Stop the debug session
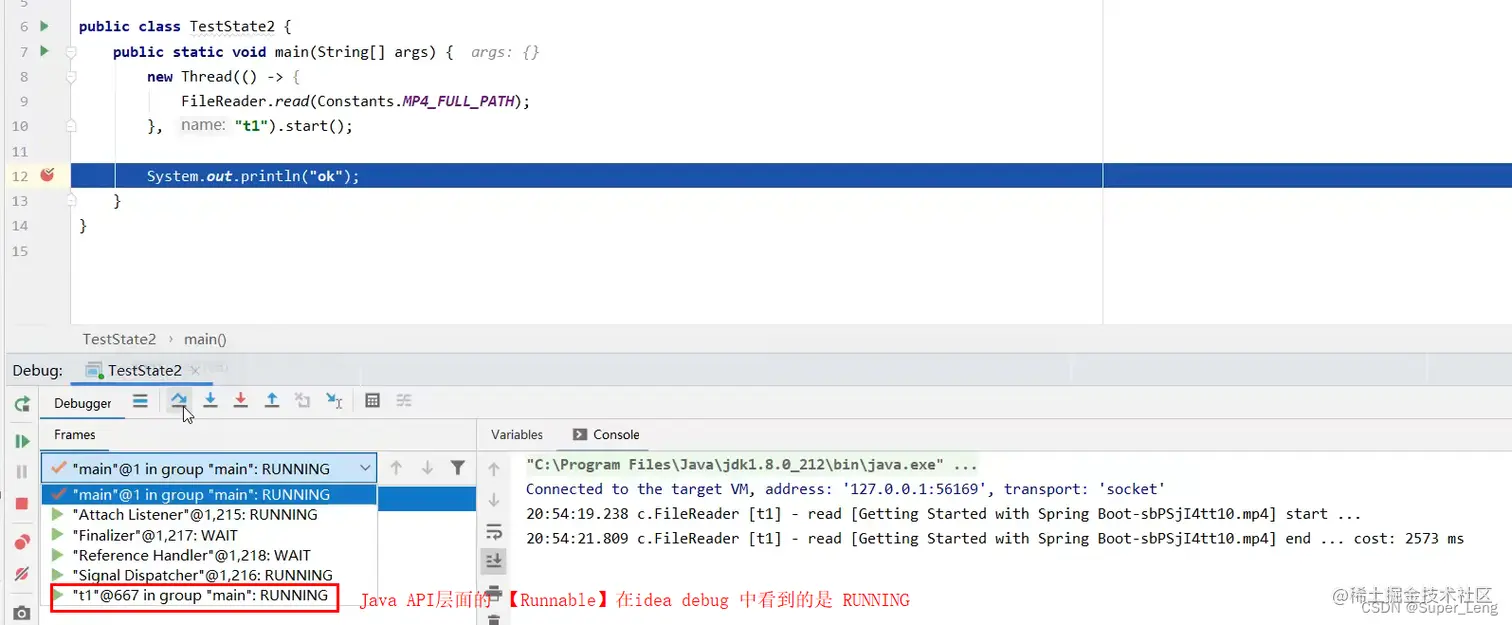Image resolution: width=1512 pixels, height=625 pixels. [22, 503]
